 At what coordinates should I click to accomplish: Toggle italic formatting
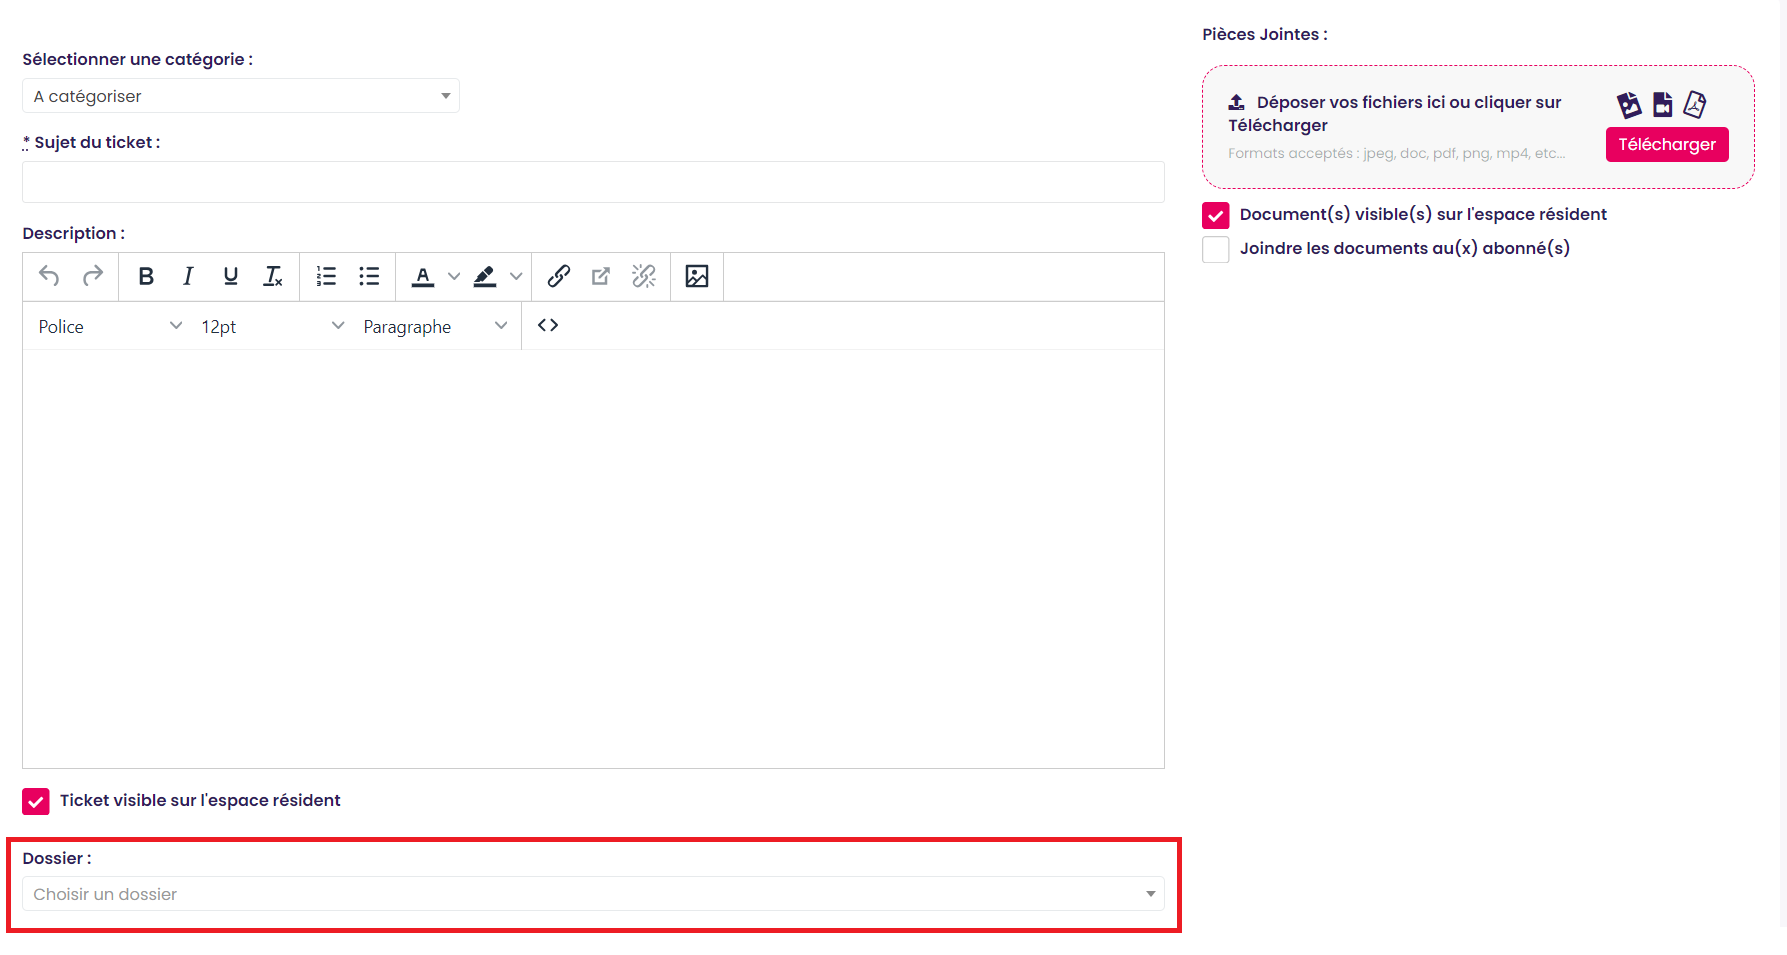(x=188, y=276)
